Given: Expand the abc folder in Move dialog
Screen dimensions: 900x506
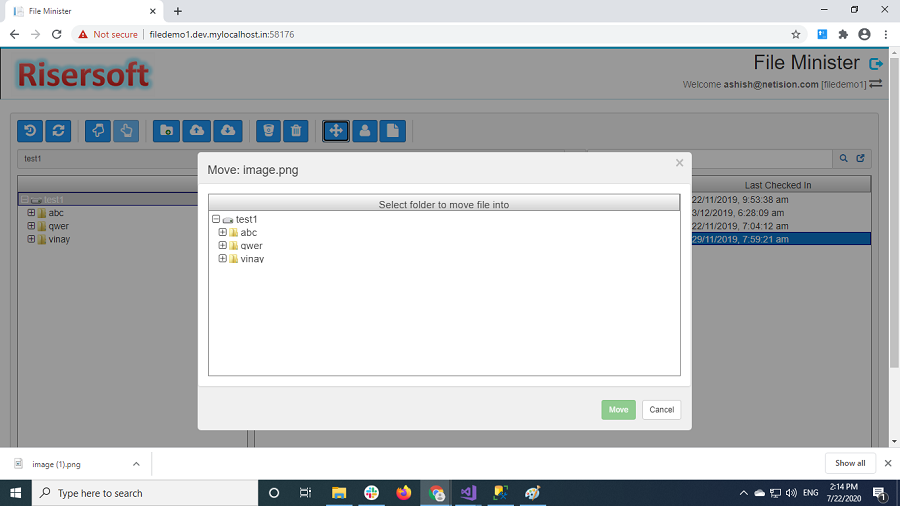Looking at the screenshot, I should tap(223, 233).
